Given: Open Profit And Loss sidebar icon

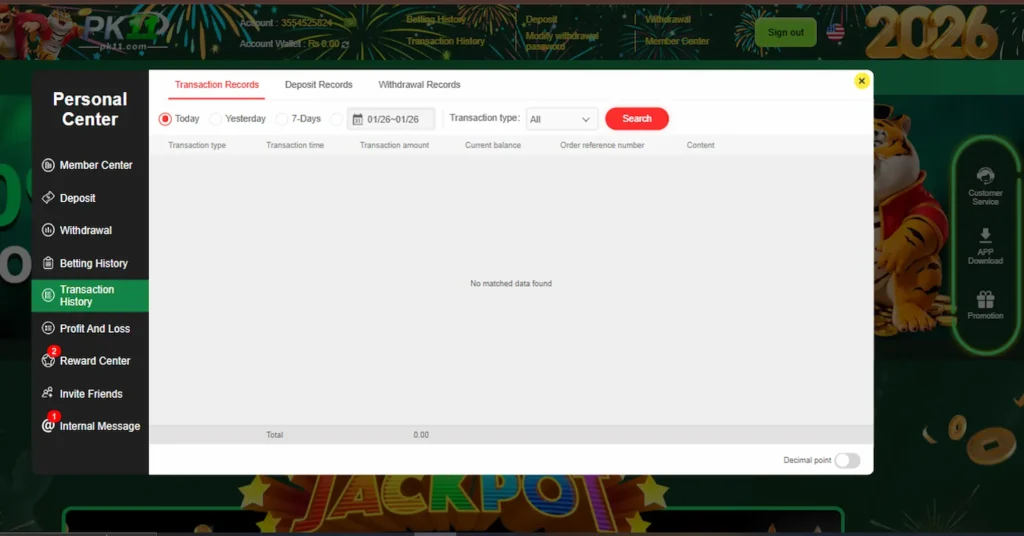Looking at the screenshot, I should click(48, 328).
